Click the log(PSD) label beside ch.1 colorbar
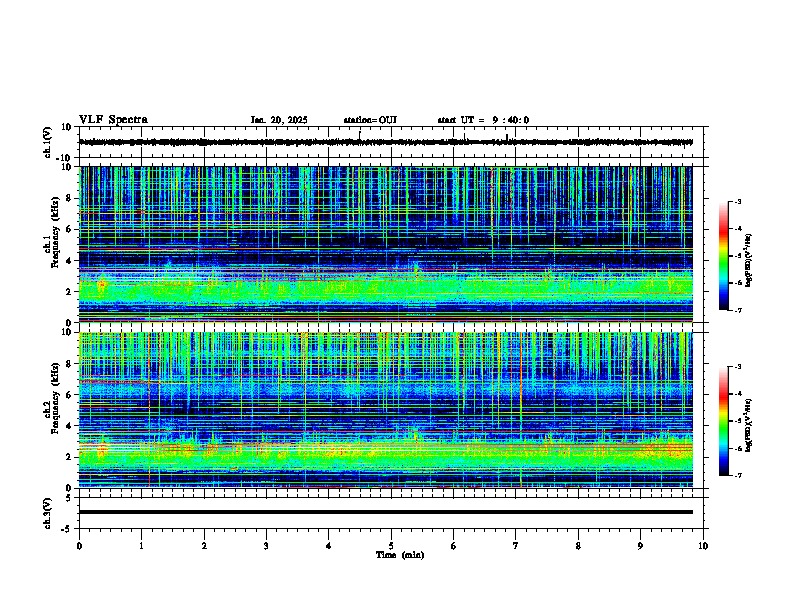Image resolution: width=792 pixels, height=612 pixels. (x=749, y=260)
